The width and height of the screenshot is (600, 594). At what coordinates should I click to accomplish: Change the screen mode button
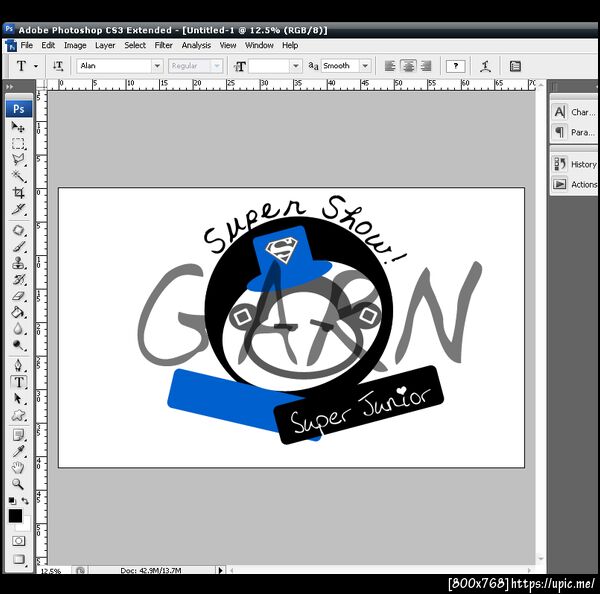click(x=18, y=559)
